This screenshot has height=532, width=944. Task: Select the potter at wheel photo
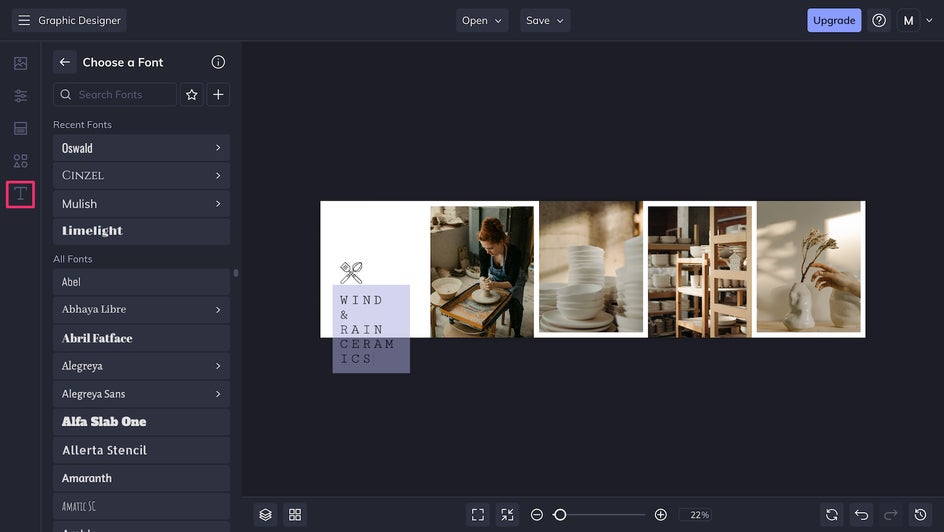(482, 272)
